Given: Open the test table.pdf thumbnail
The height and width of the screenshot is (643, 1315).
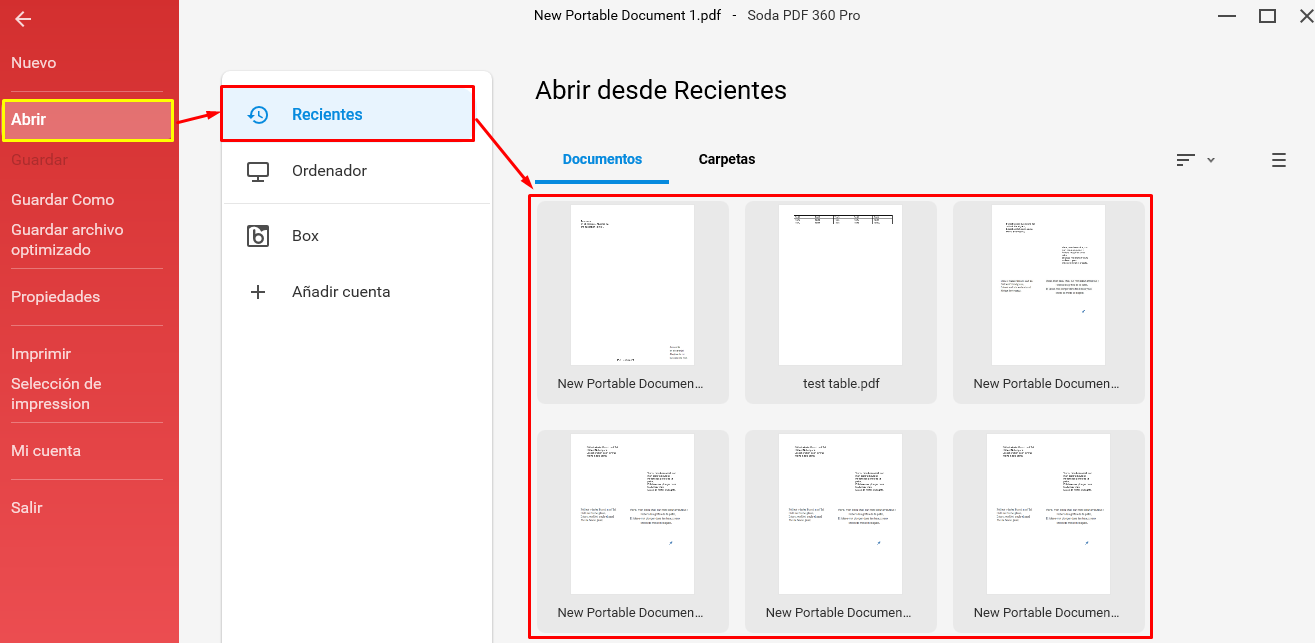Looking at the screenshot, I should click(841, 285).
